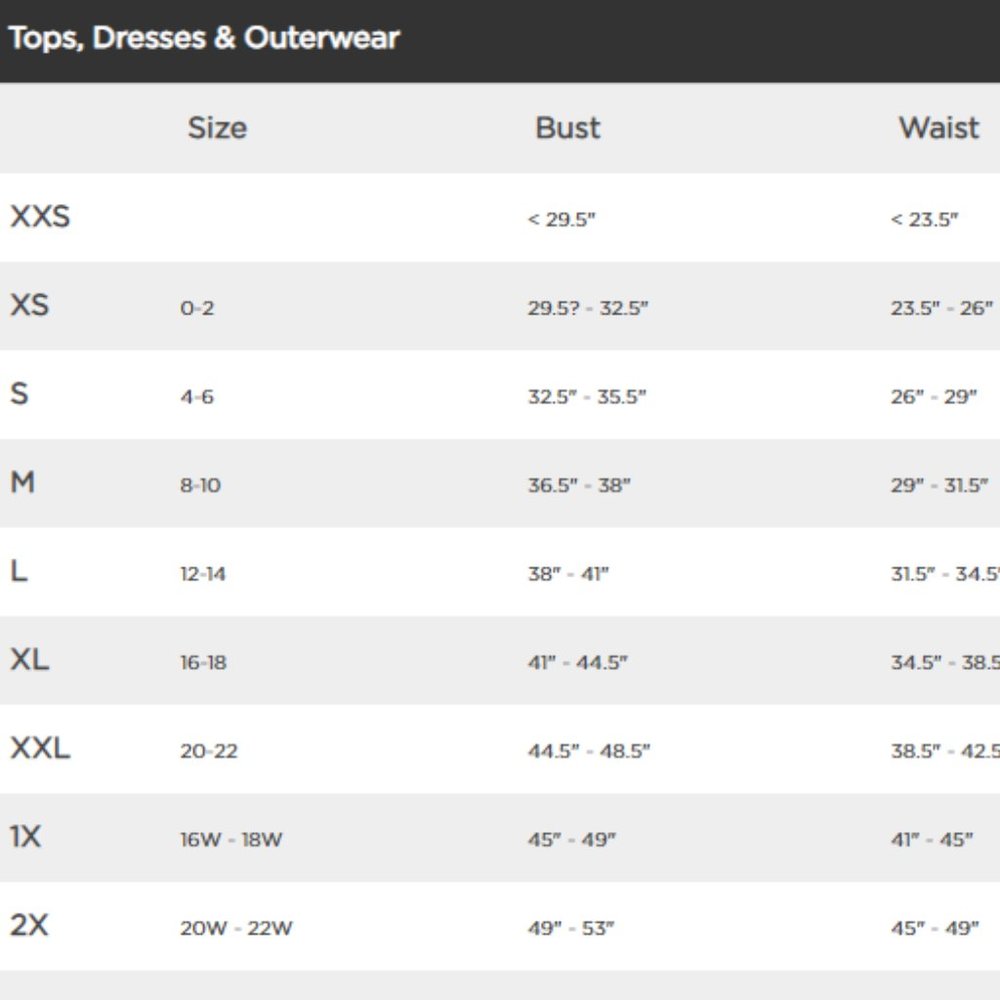
Task: Click the XL row label
Action: (29, 659)
